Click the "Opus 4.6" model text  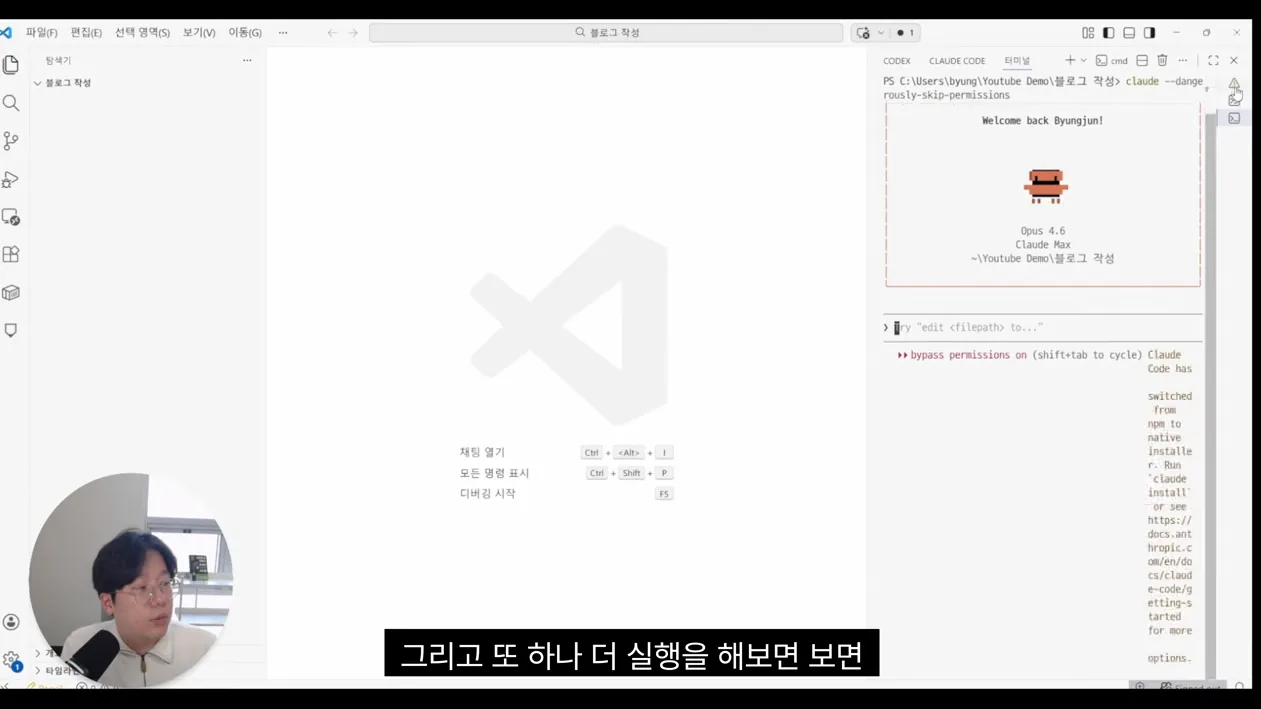point(1043,231)
